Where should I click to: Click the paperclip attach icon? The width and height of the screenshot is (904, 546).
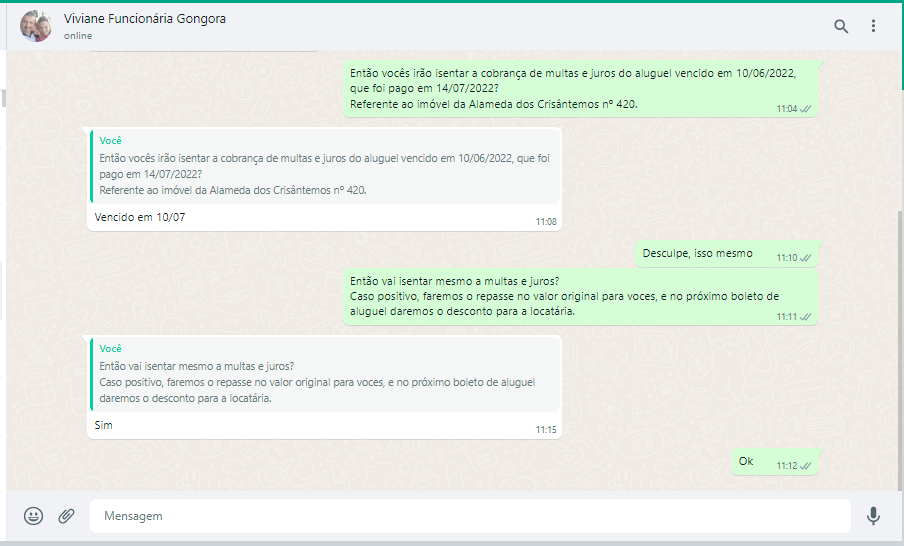coord(66,516)
